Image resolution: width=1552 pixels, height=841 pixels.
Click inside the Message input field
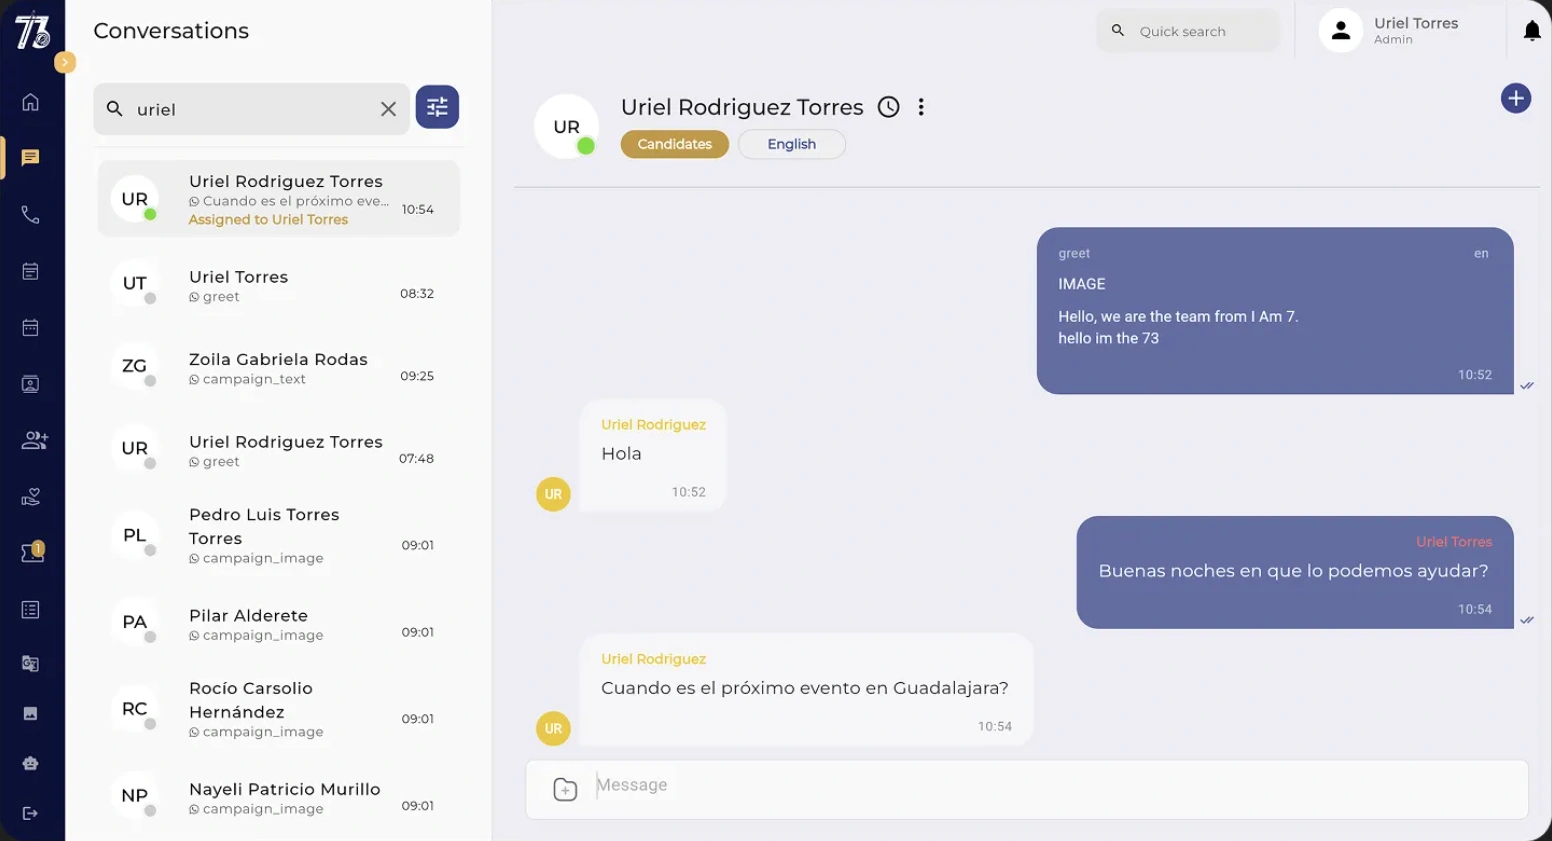click(x=900, y=785)
